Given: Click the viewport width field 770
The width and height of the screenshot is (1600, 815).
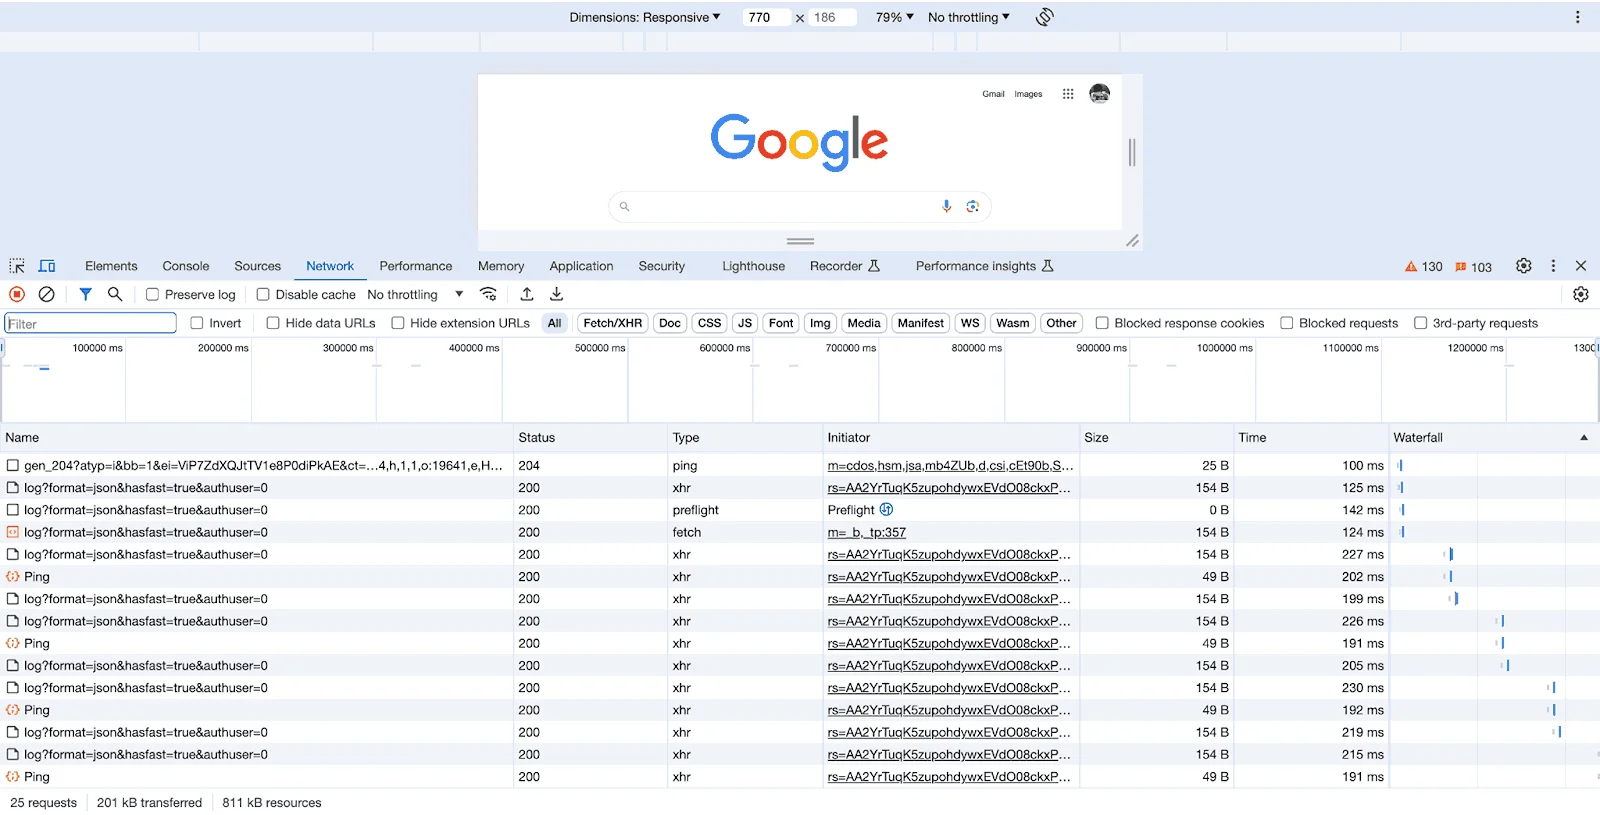Looking at the screenshot, I should pos(766,17).
